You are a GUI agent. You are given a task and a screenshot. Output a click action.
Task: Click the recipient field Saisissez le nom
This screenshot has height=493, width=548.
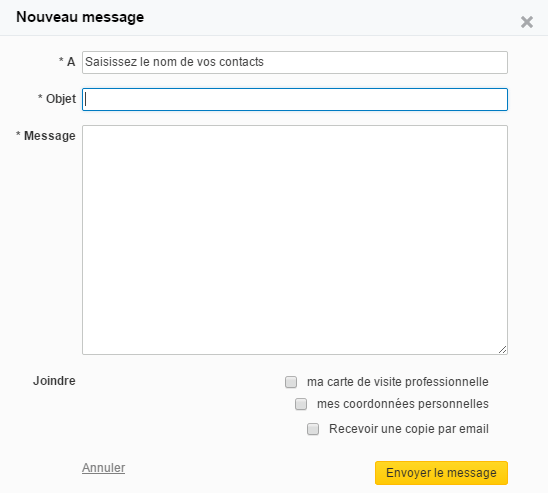click(295, 62)
